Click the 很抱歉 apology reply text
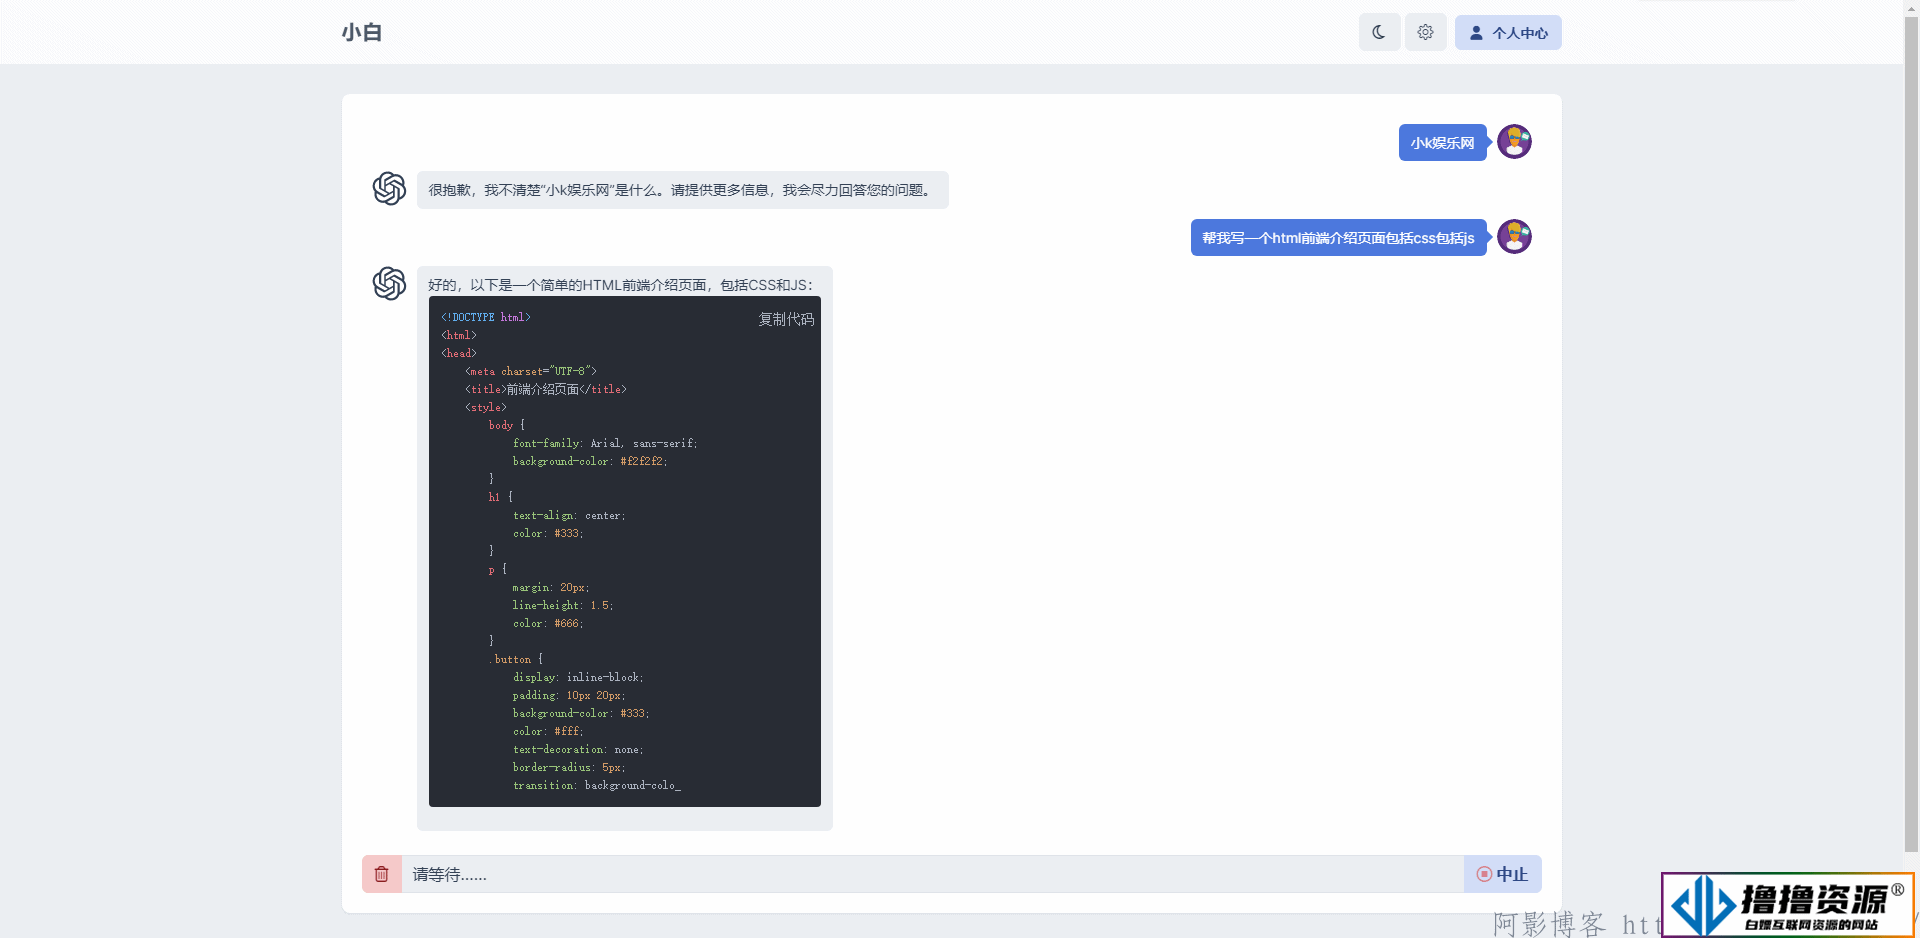The width and height of the screenshot is (1920, 938). click(682, 190)
